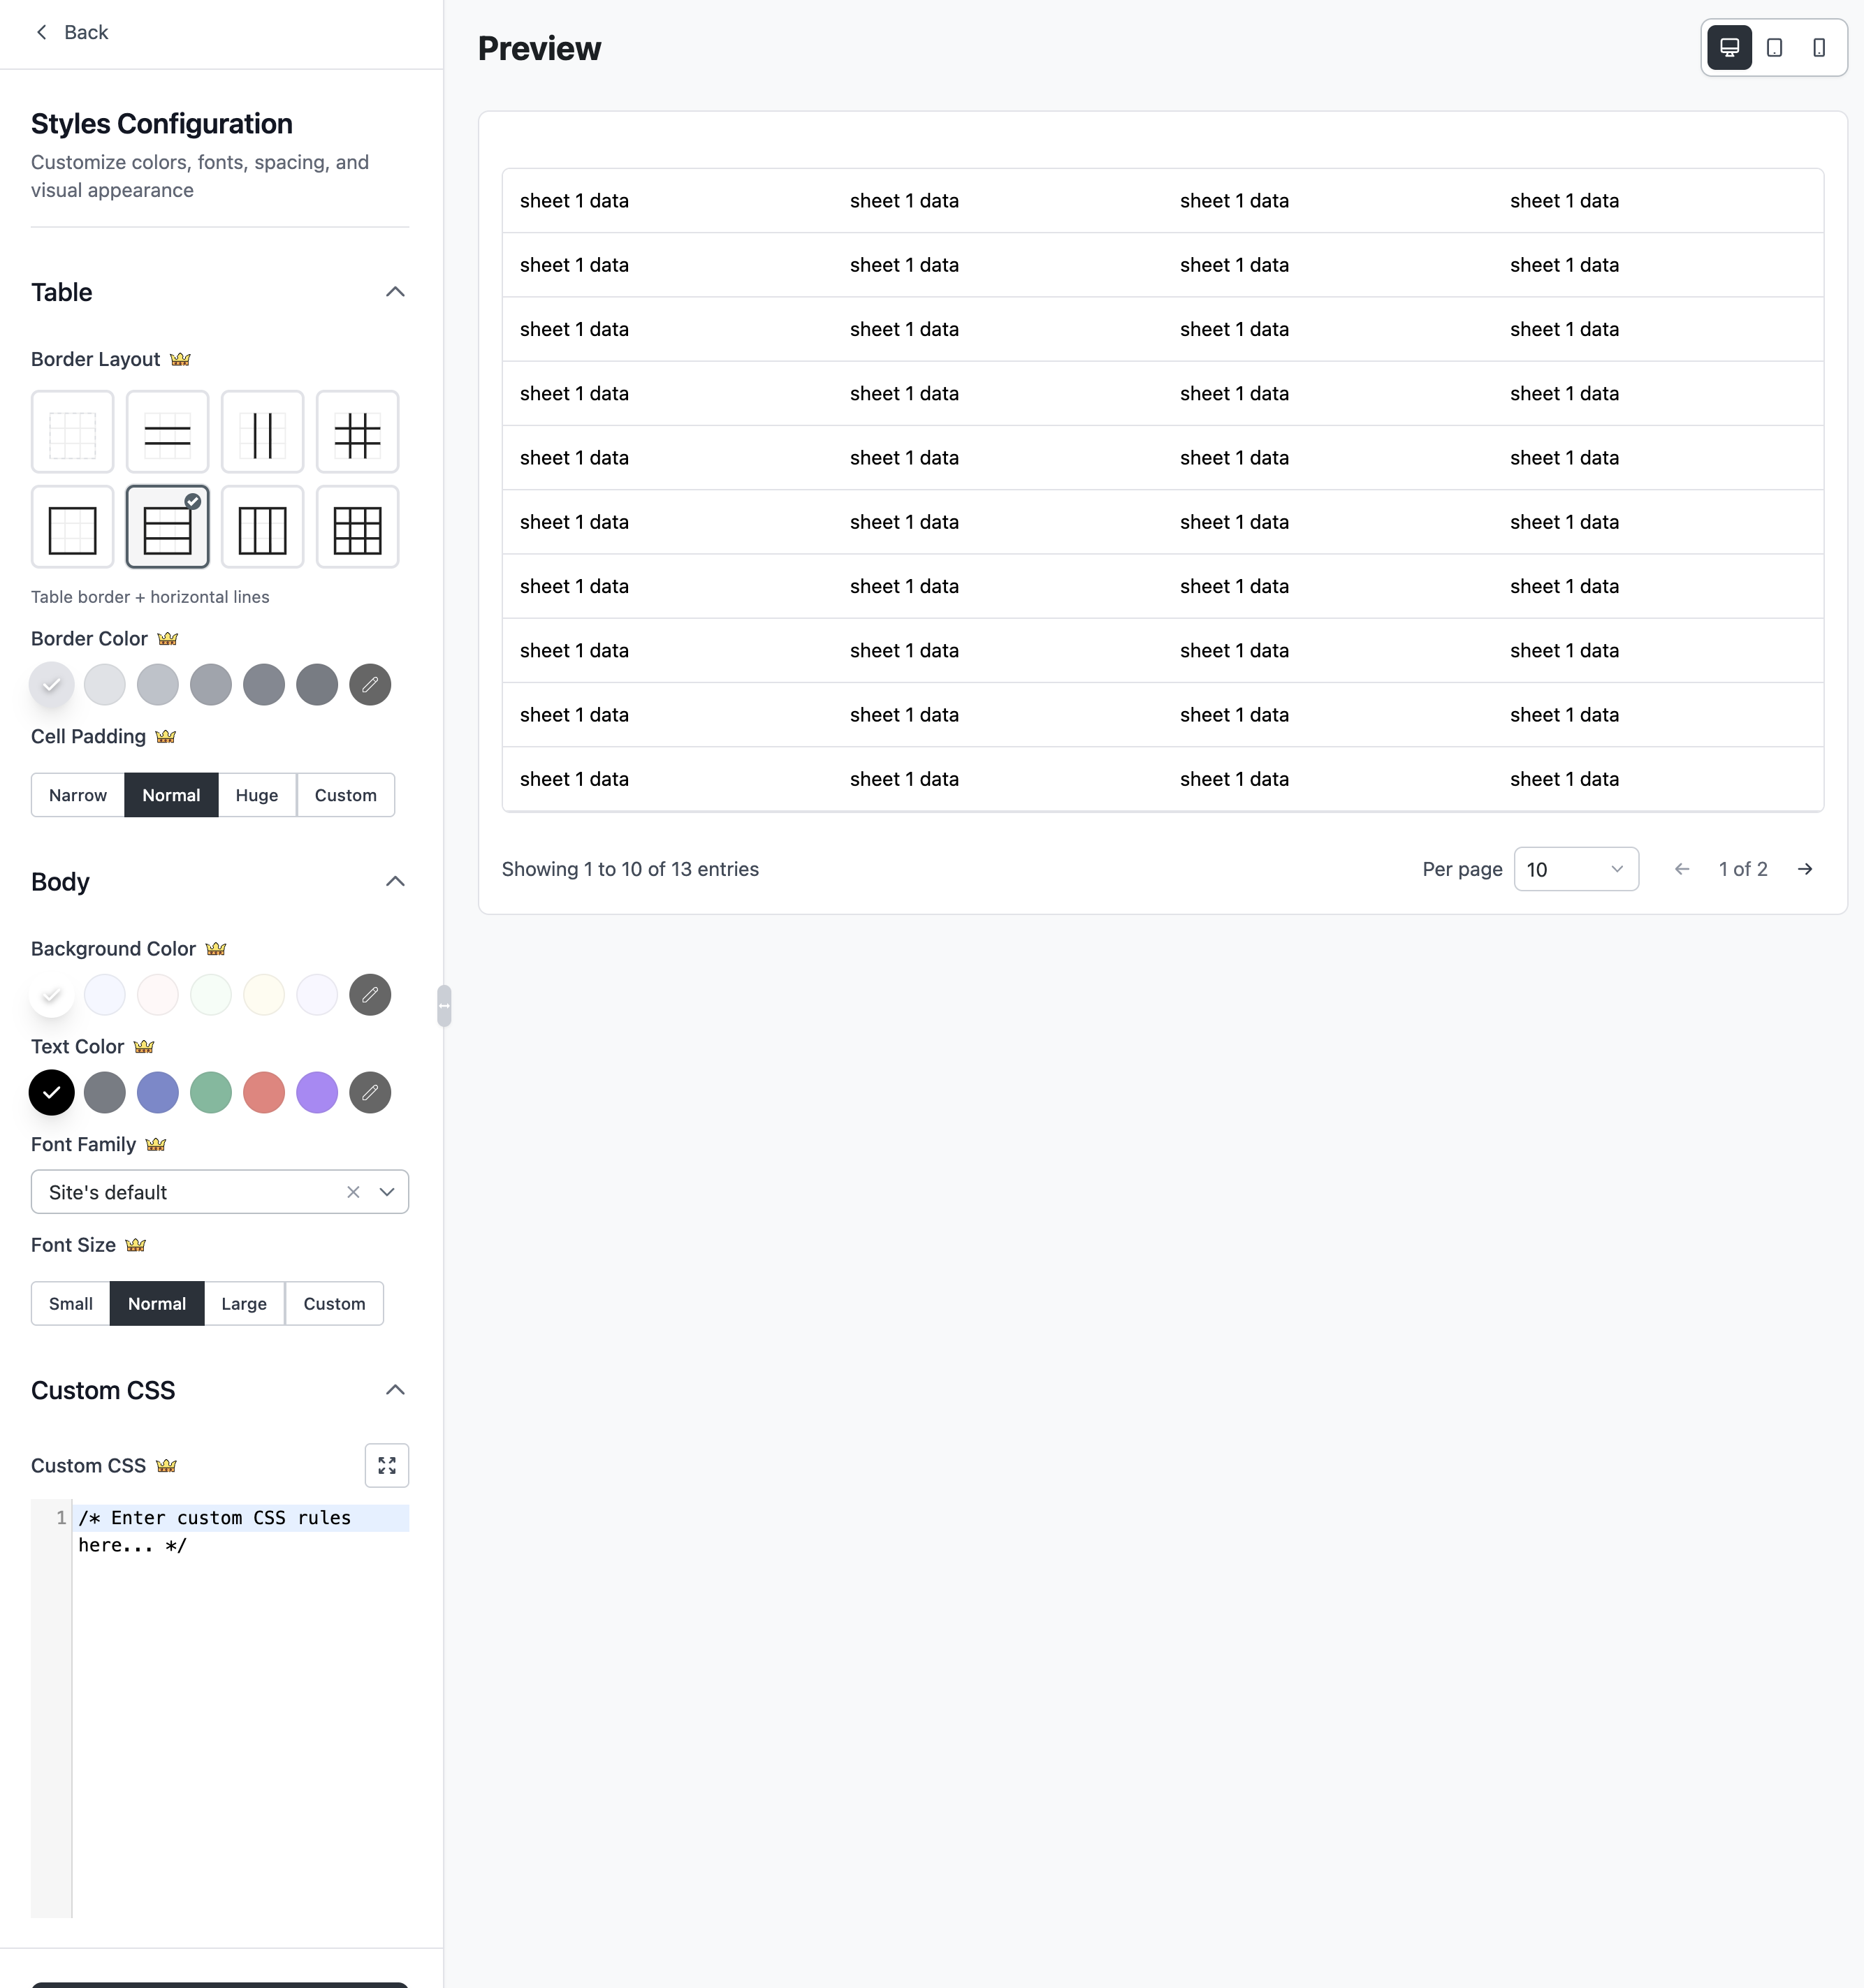This screenshot has width=1864, height=1988.
Task: Open the Per page dropdown
Action: pos(1576,869)
